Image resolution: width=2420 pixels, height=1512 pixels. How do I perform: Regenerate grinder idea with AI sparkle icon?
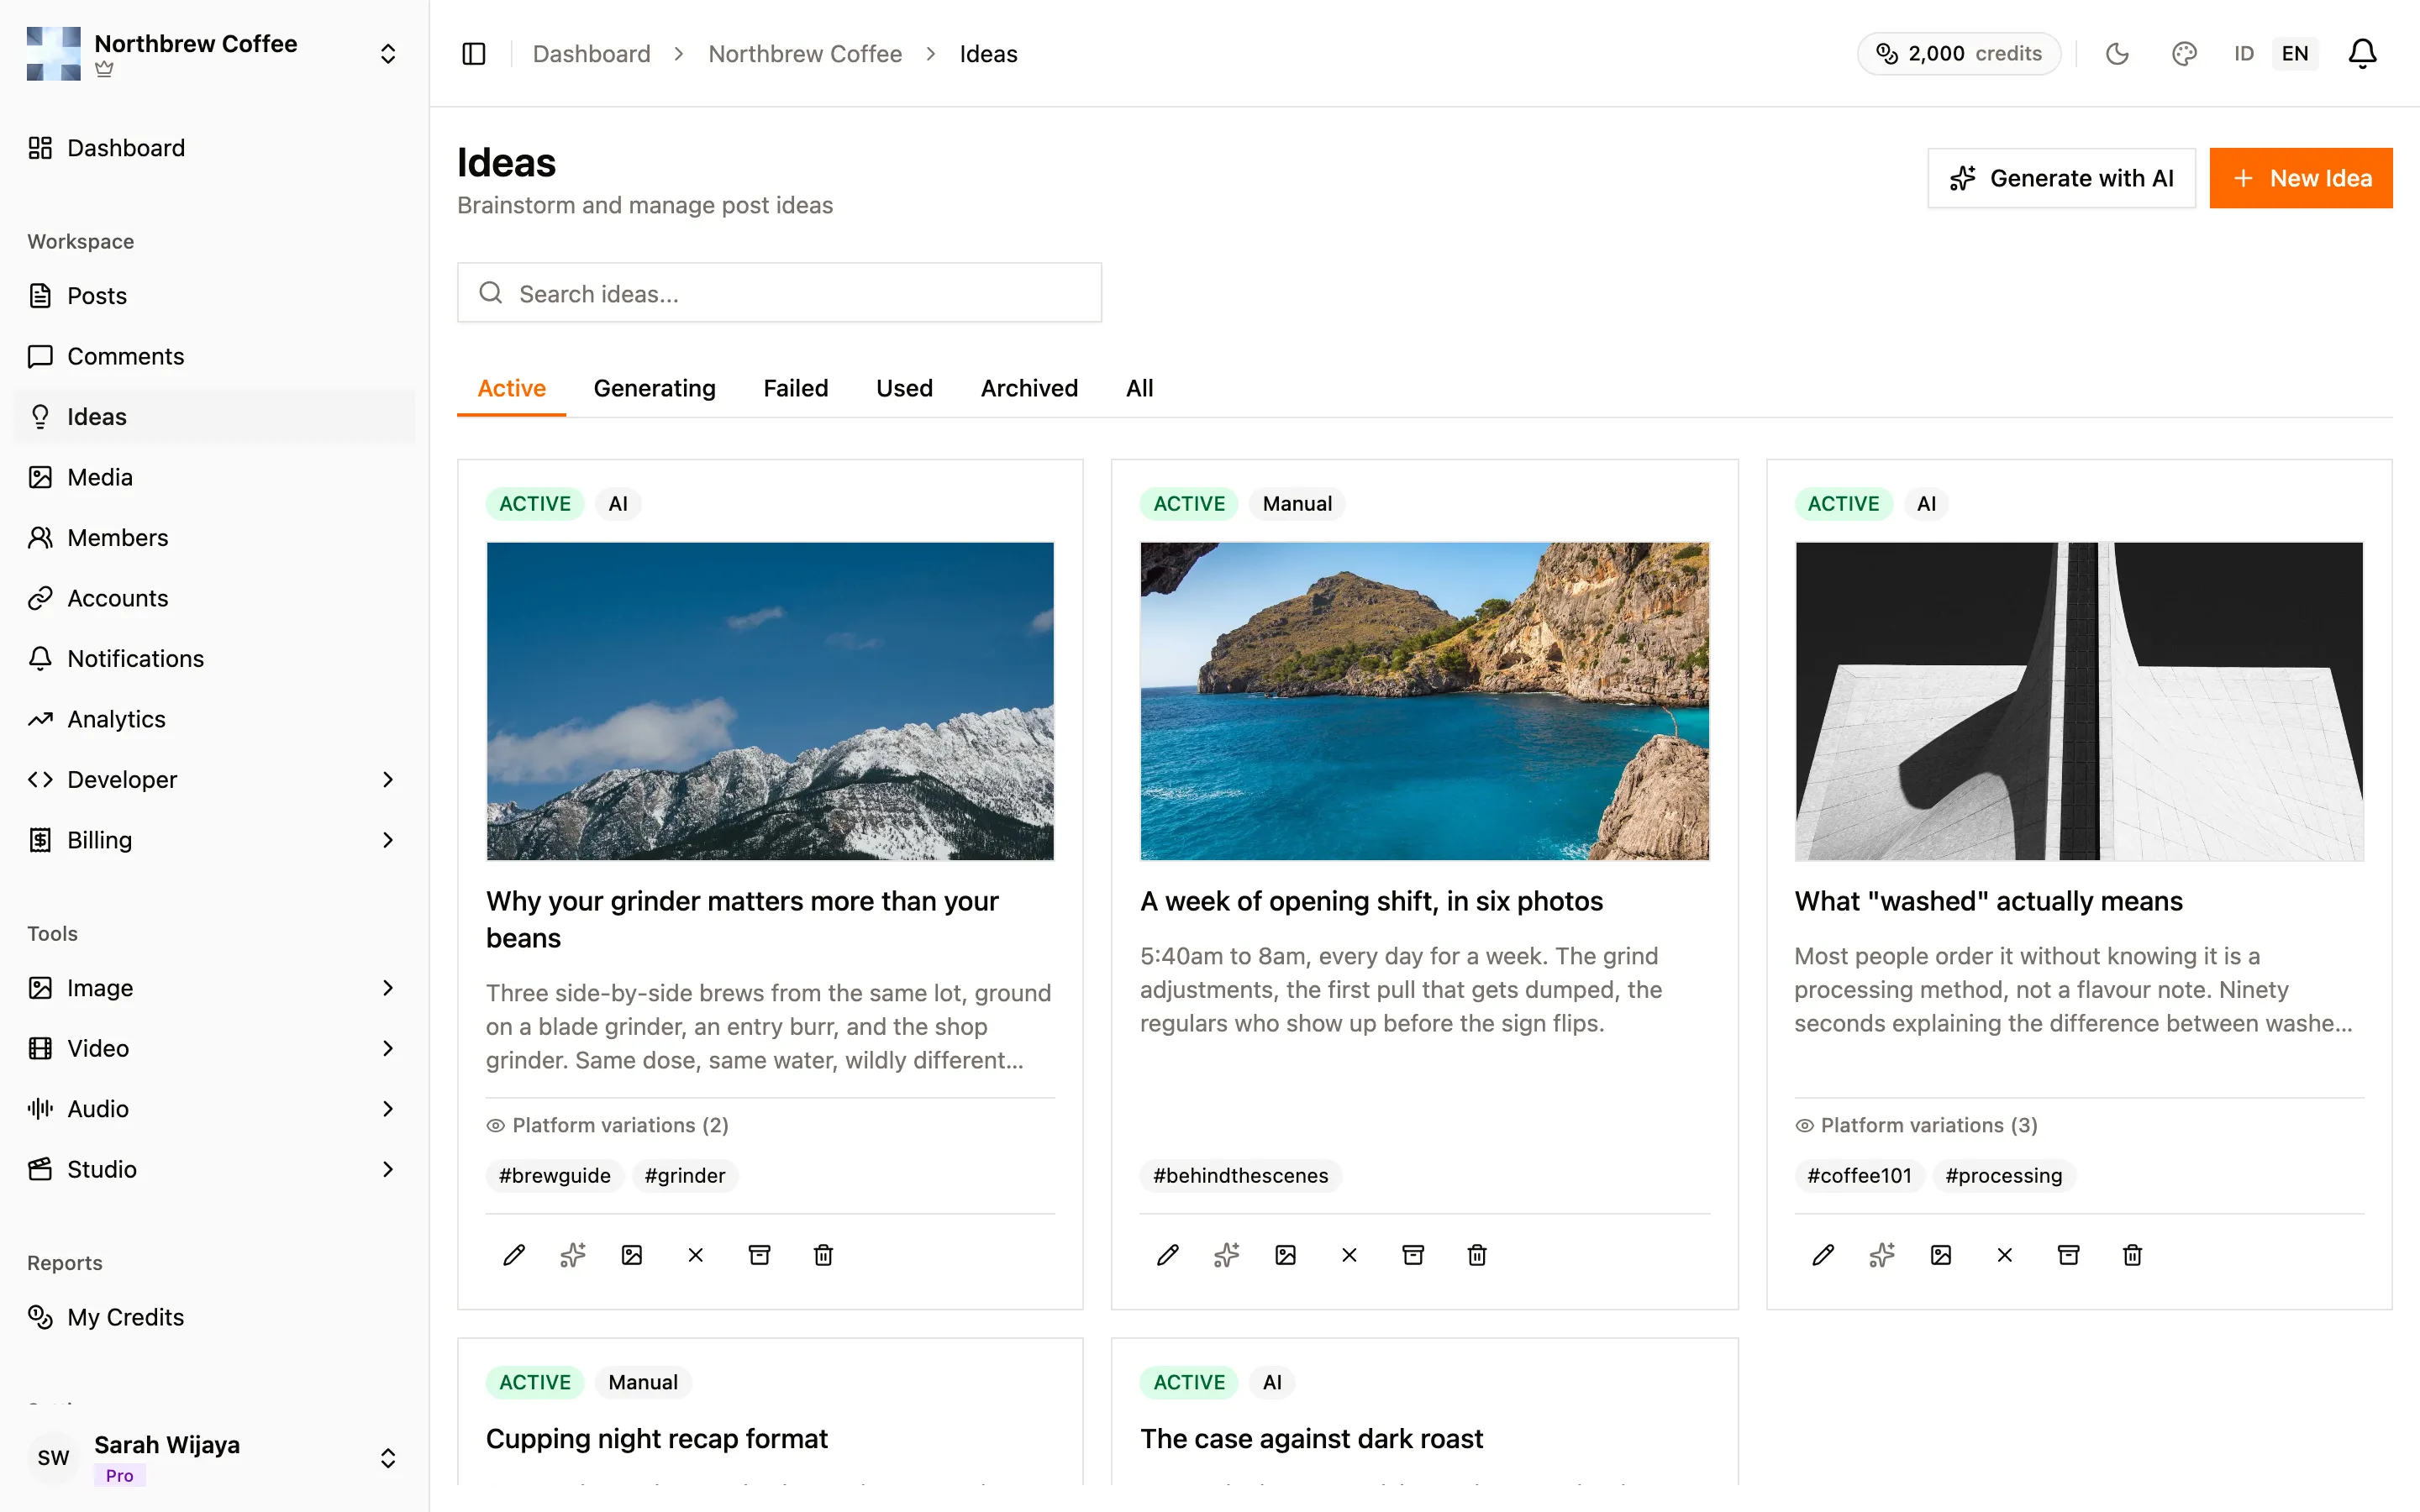point(573,1255)
